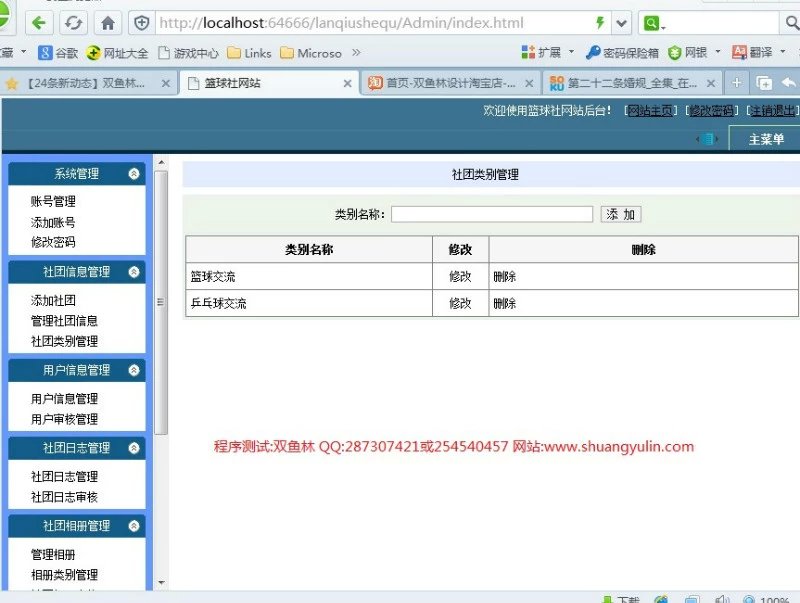The height and width of the screenshot is (603, 800).
Task: Open the 修改密码 header link
Action: coord(712,111)
